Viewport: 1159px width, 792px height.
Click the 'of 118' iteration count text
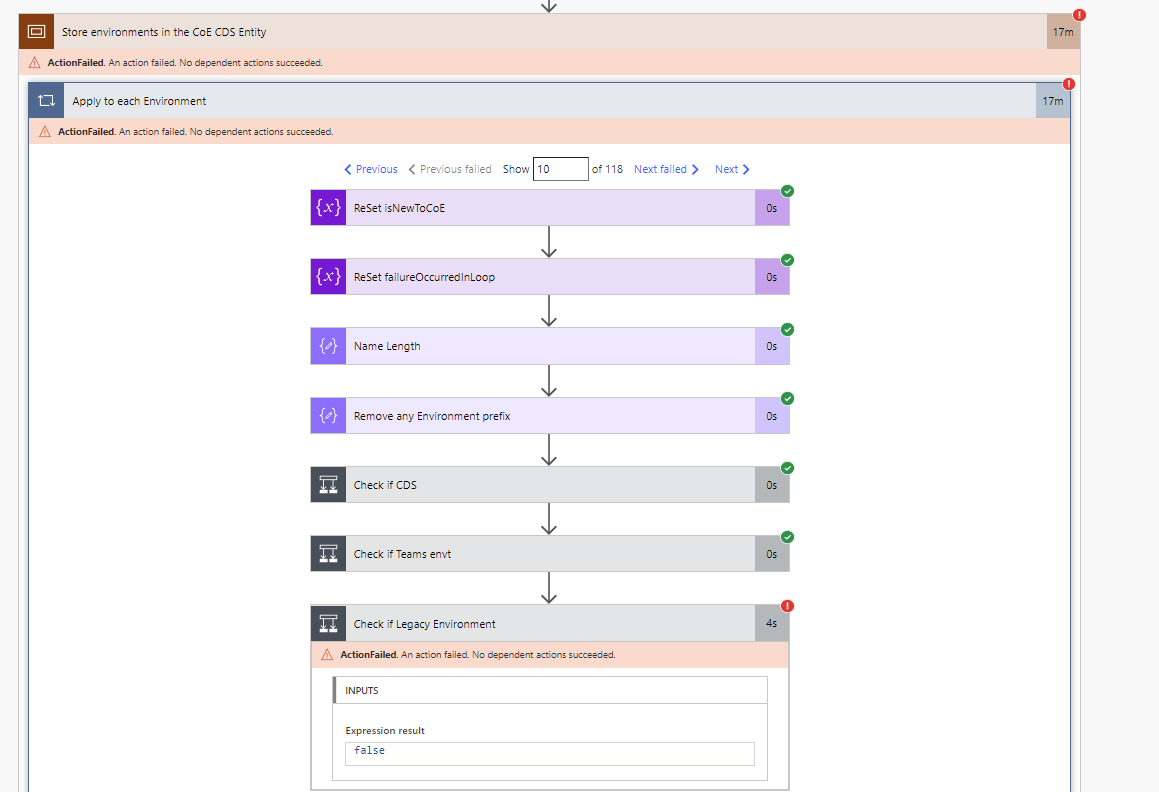[608, 169]
